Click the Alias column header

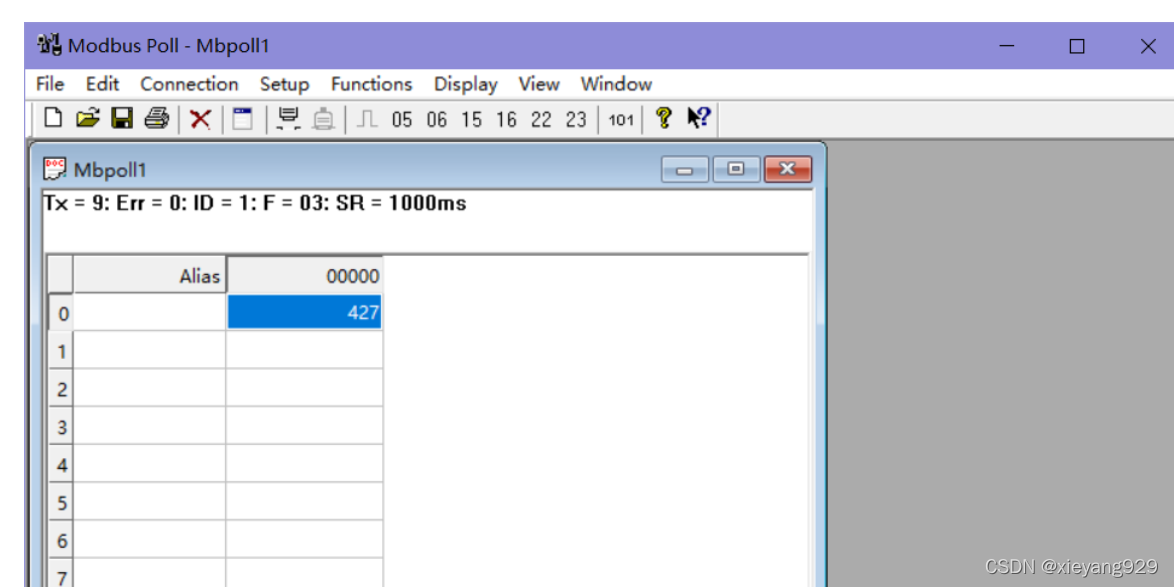(150, 276)
